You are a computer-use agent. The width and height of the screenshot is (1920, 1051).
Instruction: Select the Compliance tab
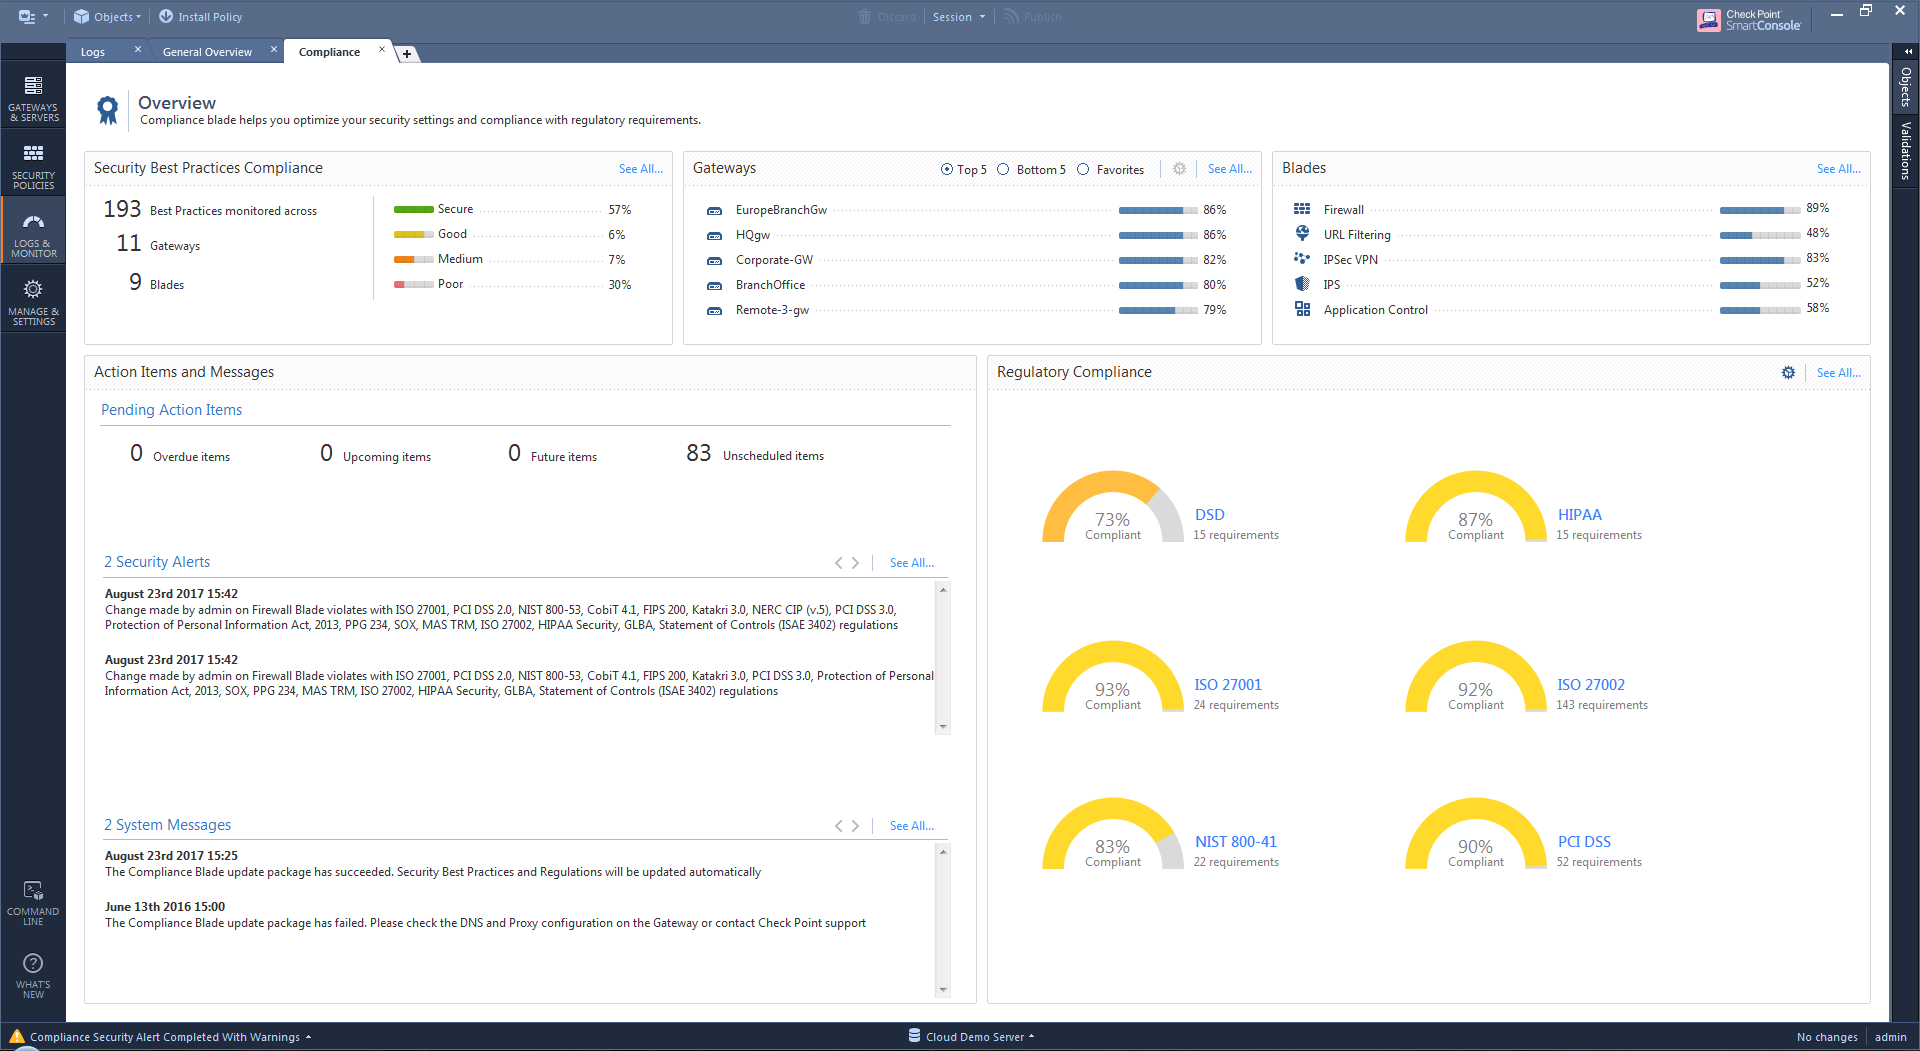[329, 52]
